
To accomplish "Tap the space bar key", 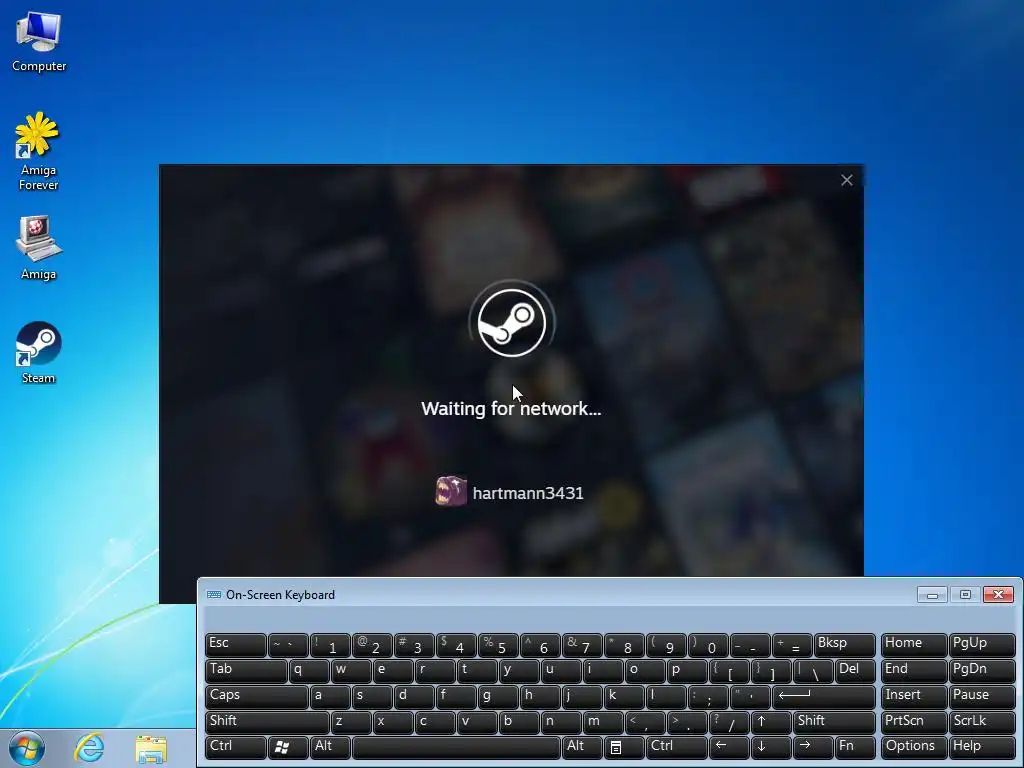I will point(456,747).
